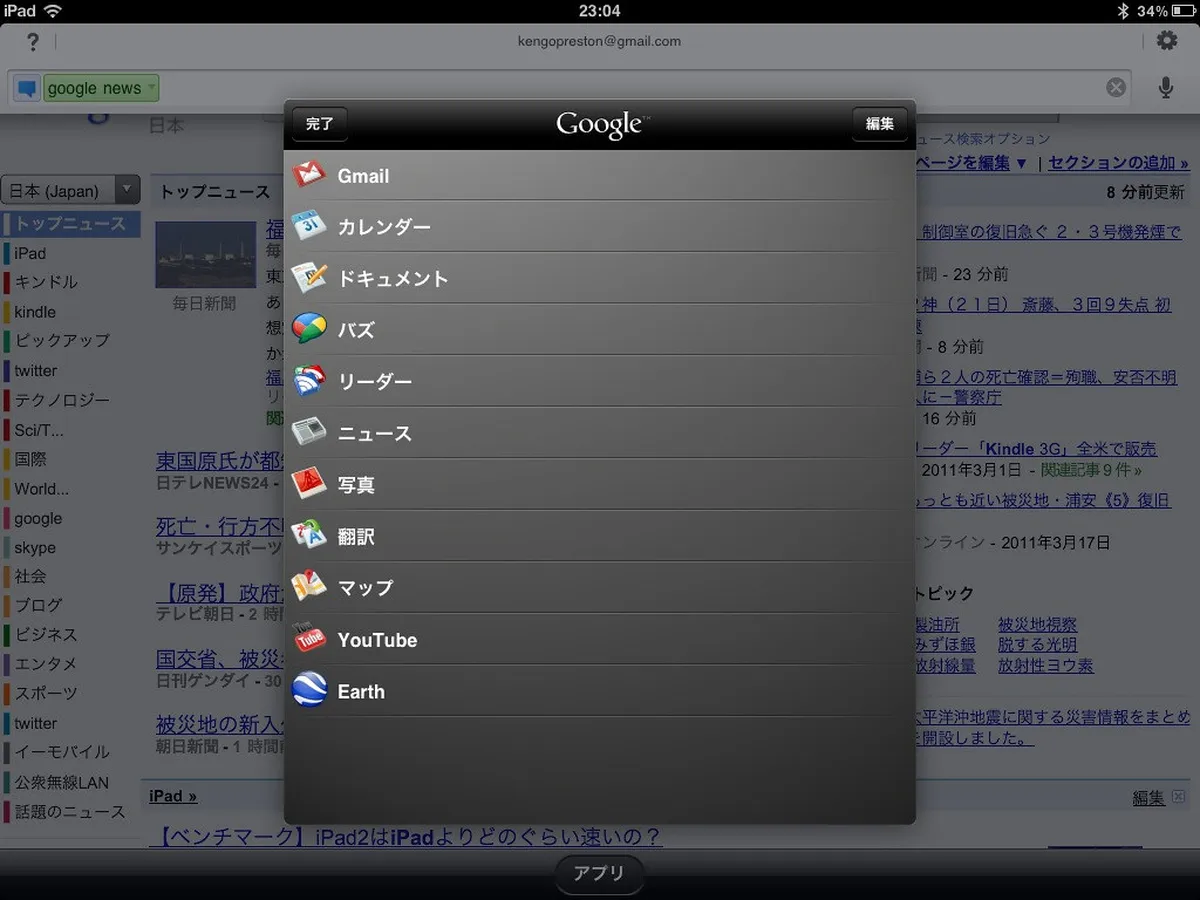
Task: Tap the Calendar (カレンダー) app icon
Action: (x=309, y=226)
